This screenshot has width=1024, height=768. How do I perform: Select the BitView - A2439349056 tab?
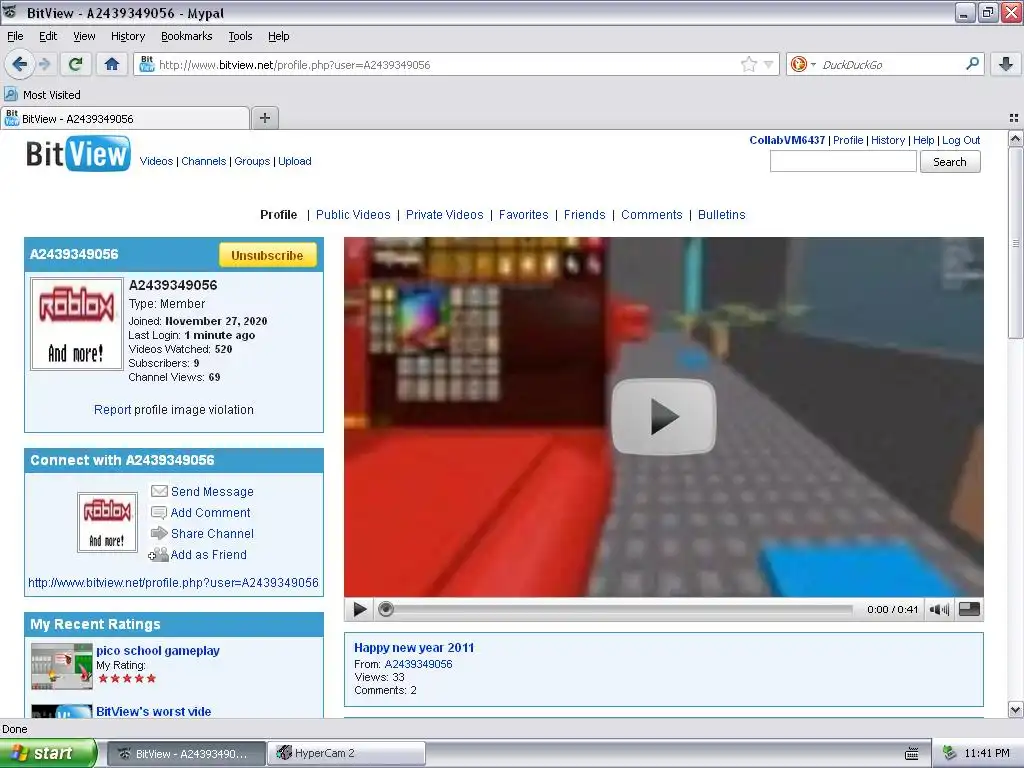tap(125, 118)
